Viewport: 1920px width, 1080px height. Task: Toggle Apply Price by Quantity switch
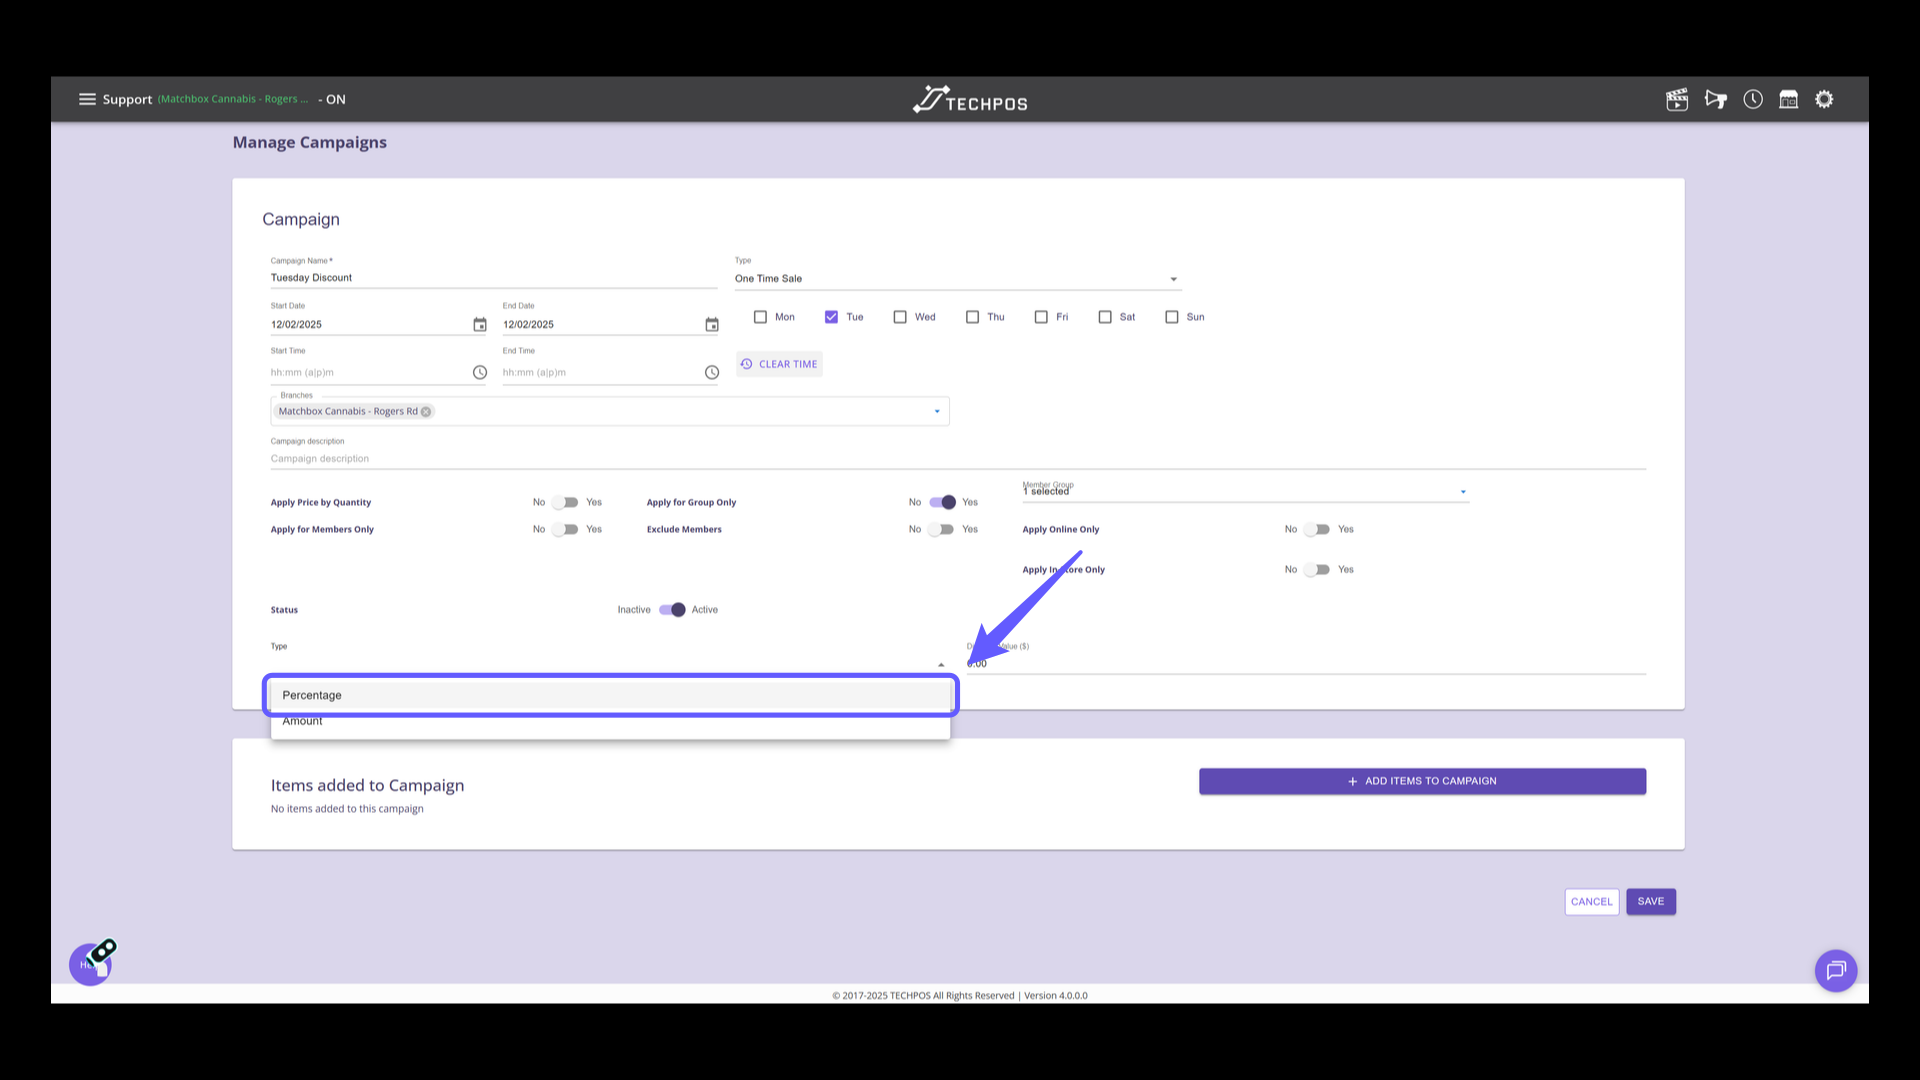566,503
